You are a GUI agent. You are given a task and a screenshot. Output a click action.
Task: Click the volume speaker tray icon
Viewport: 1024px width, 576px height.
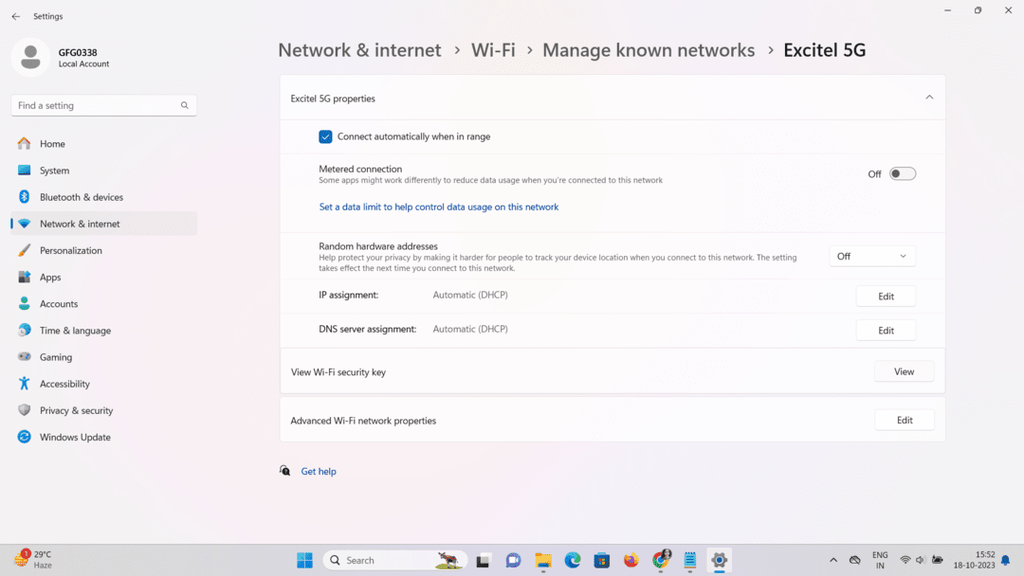tap(920, 560)
